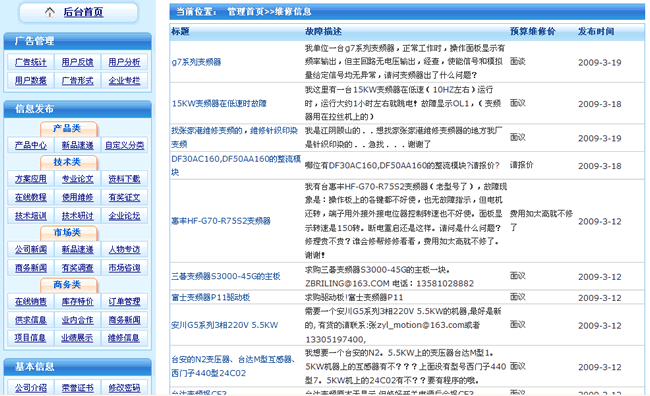Open 荣誉证书 link
The width and height of the screenshot is (650, 396).
pyautogui.click(x=78, y=388)
